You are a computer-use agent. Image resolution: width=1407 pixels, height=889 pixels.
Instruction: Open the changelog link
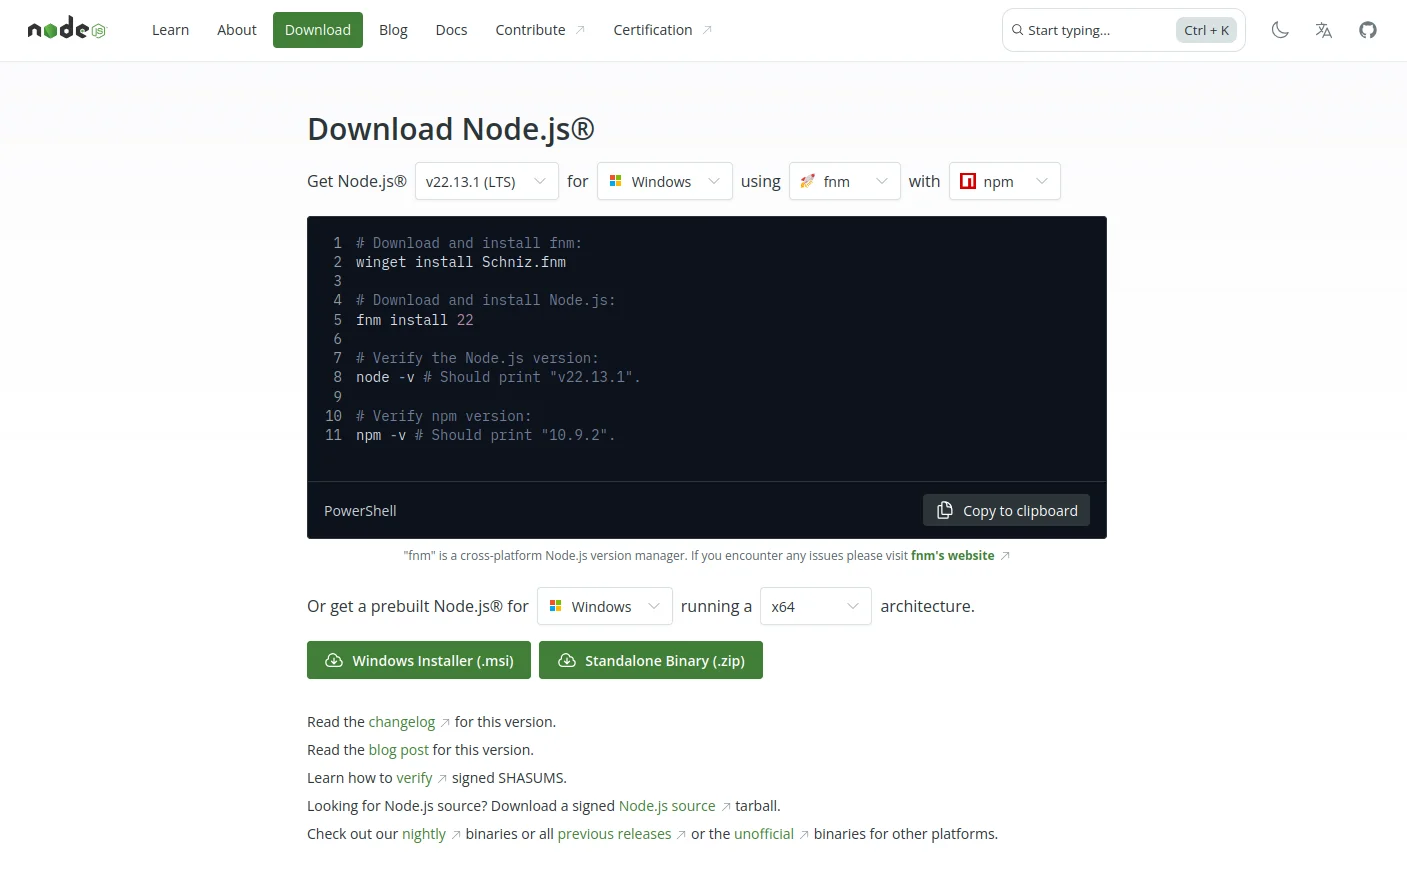point(401,722)
